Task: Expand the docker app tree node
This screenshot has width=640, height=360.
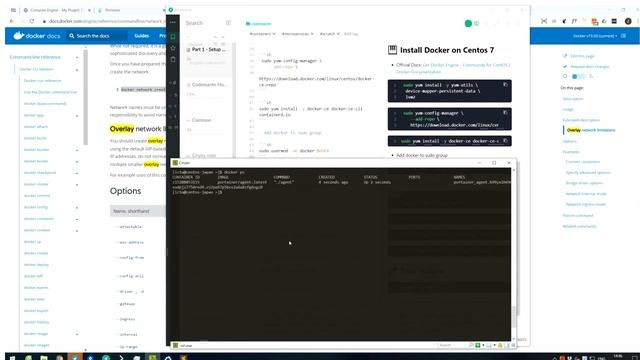Action: [77, 116]
